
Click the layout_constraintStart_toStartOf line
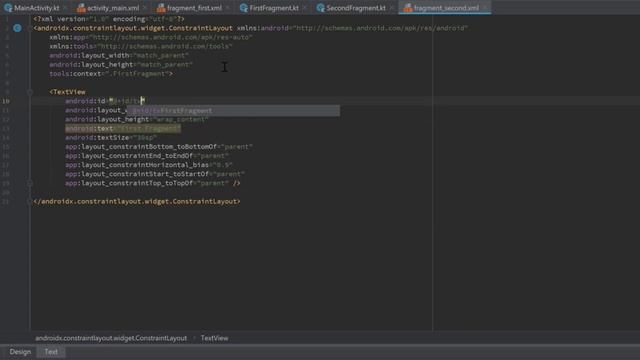tap(155, 174)
